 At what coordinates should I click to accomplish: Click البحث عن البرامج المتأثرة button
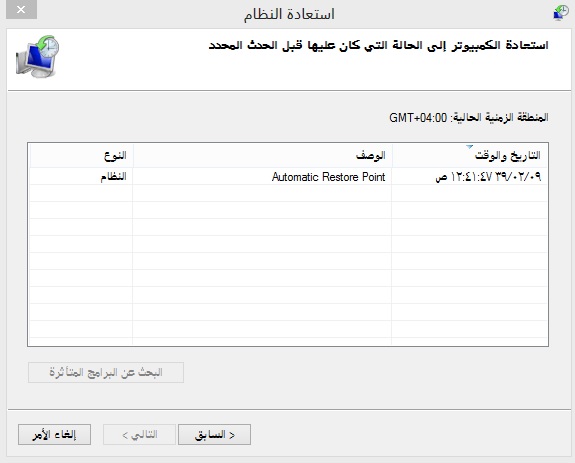[x=106, y=372]
